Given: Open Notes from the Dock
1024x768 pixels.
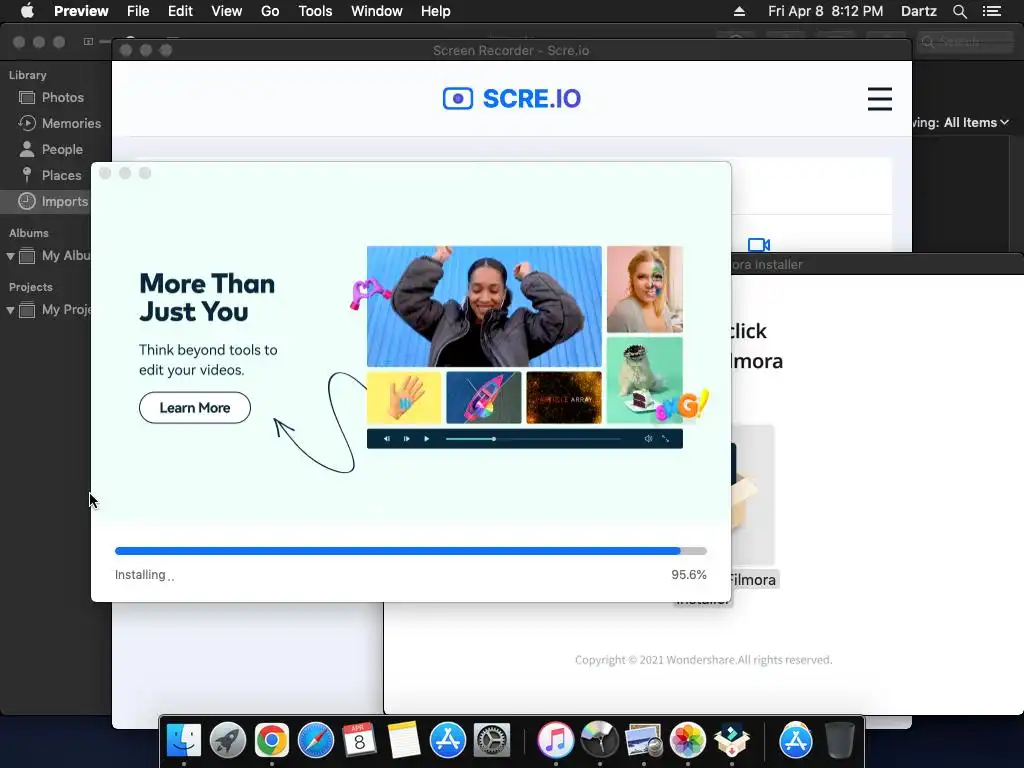Looking at the screenshot, I should [404, 740].
